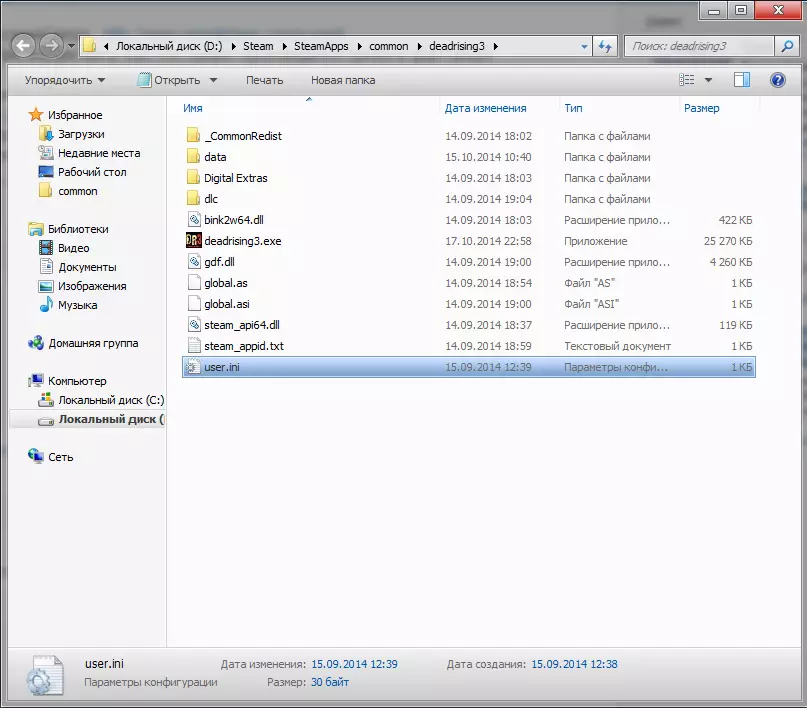Expand the SteamApps breadcrumb arrow
807x708 pixels.
[359, 46]
